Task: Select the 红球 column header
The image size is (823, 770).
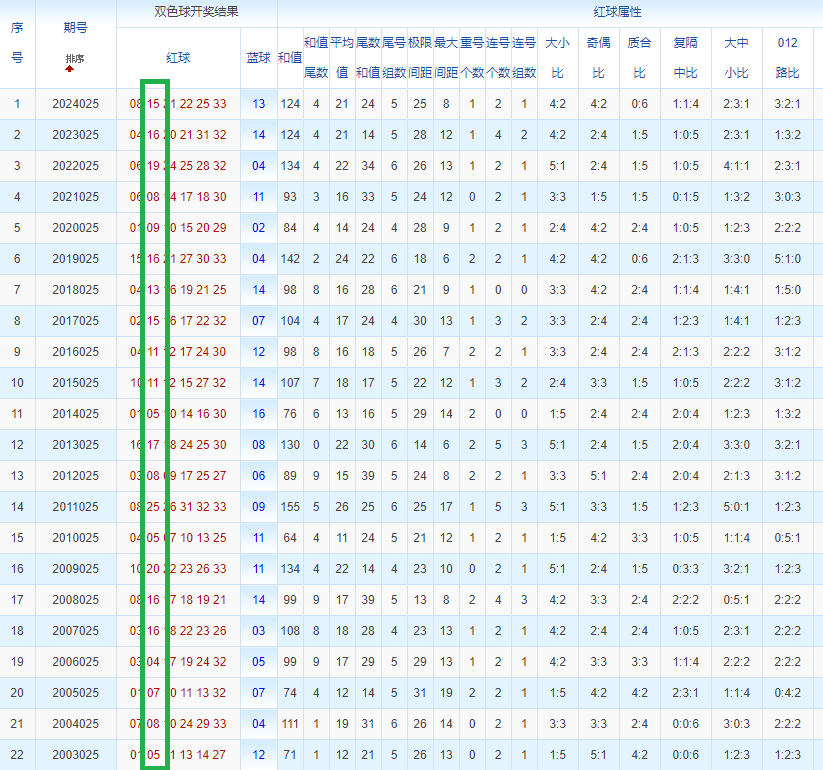Action: coord(178,58)
